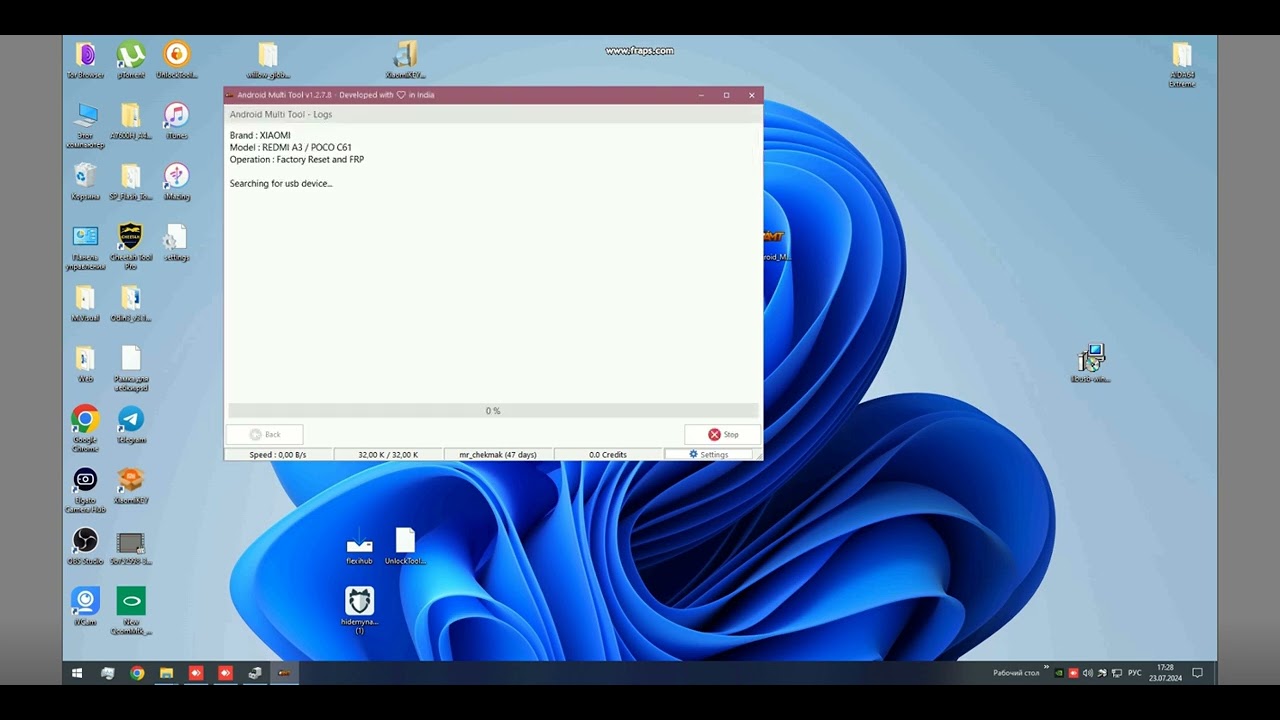Select the willow glob... folder icon
The height and width of the screenshot is (720, 1280).
tap(268, 60)
